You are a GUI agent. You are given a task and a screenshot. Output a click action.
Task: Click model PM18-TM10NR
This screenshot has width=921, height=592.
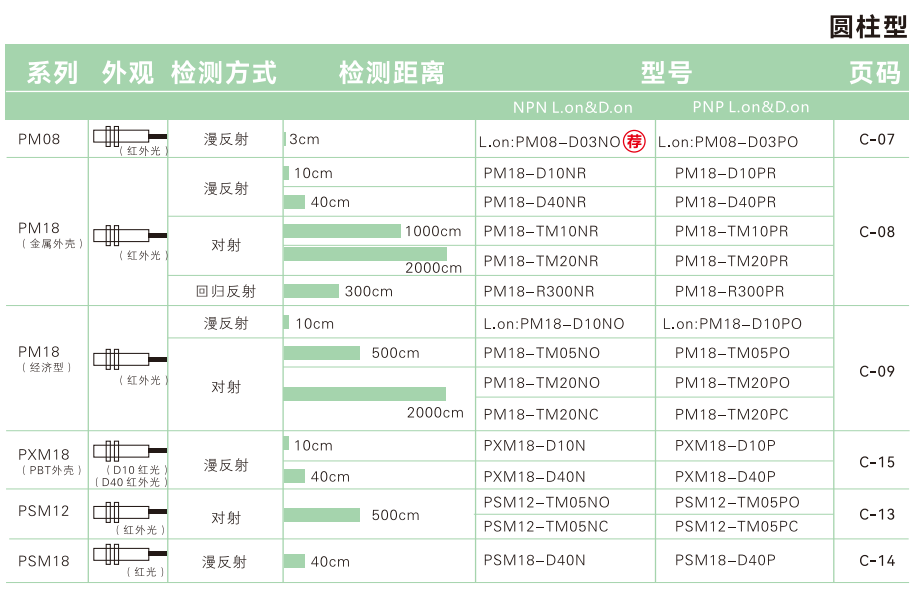(x=541, y=231)
